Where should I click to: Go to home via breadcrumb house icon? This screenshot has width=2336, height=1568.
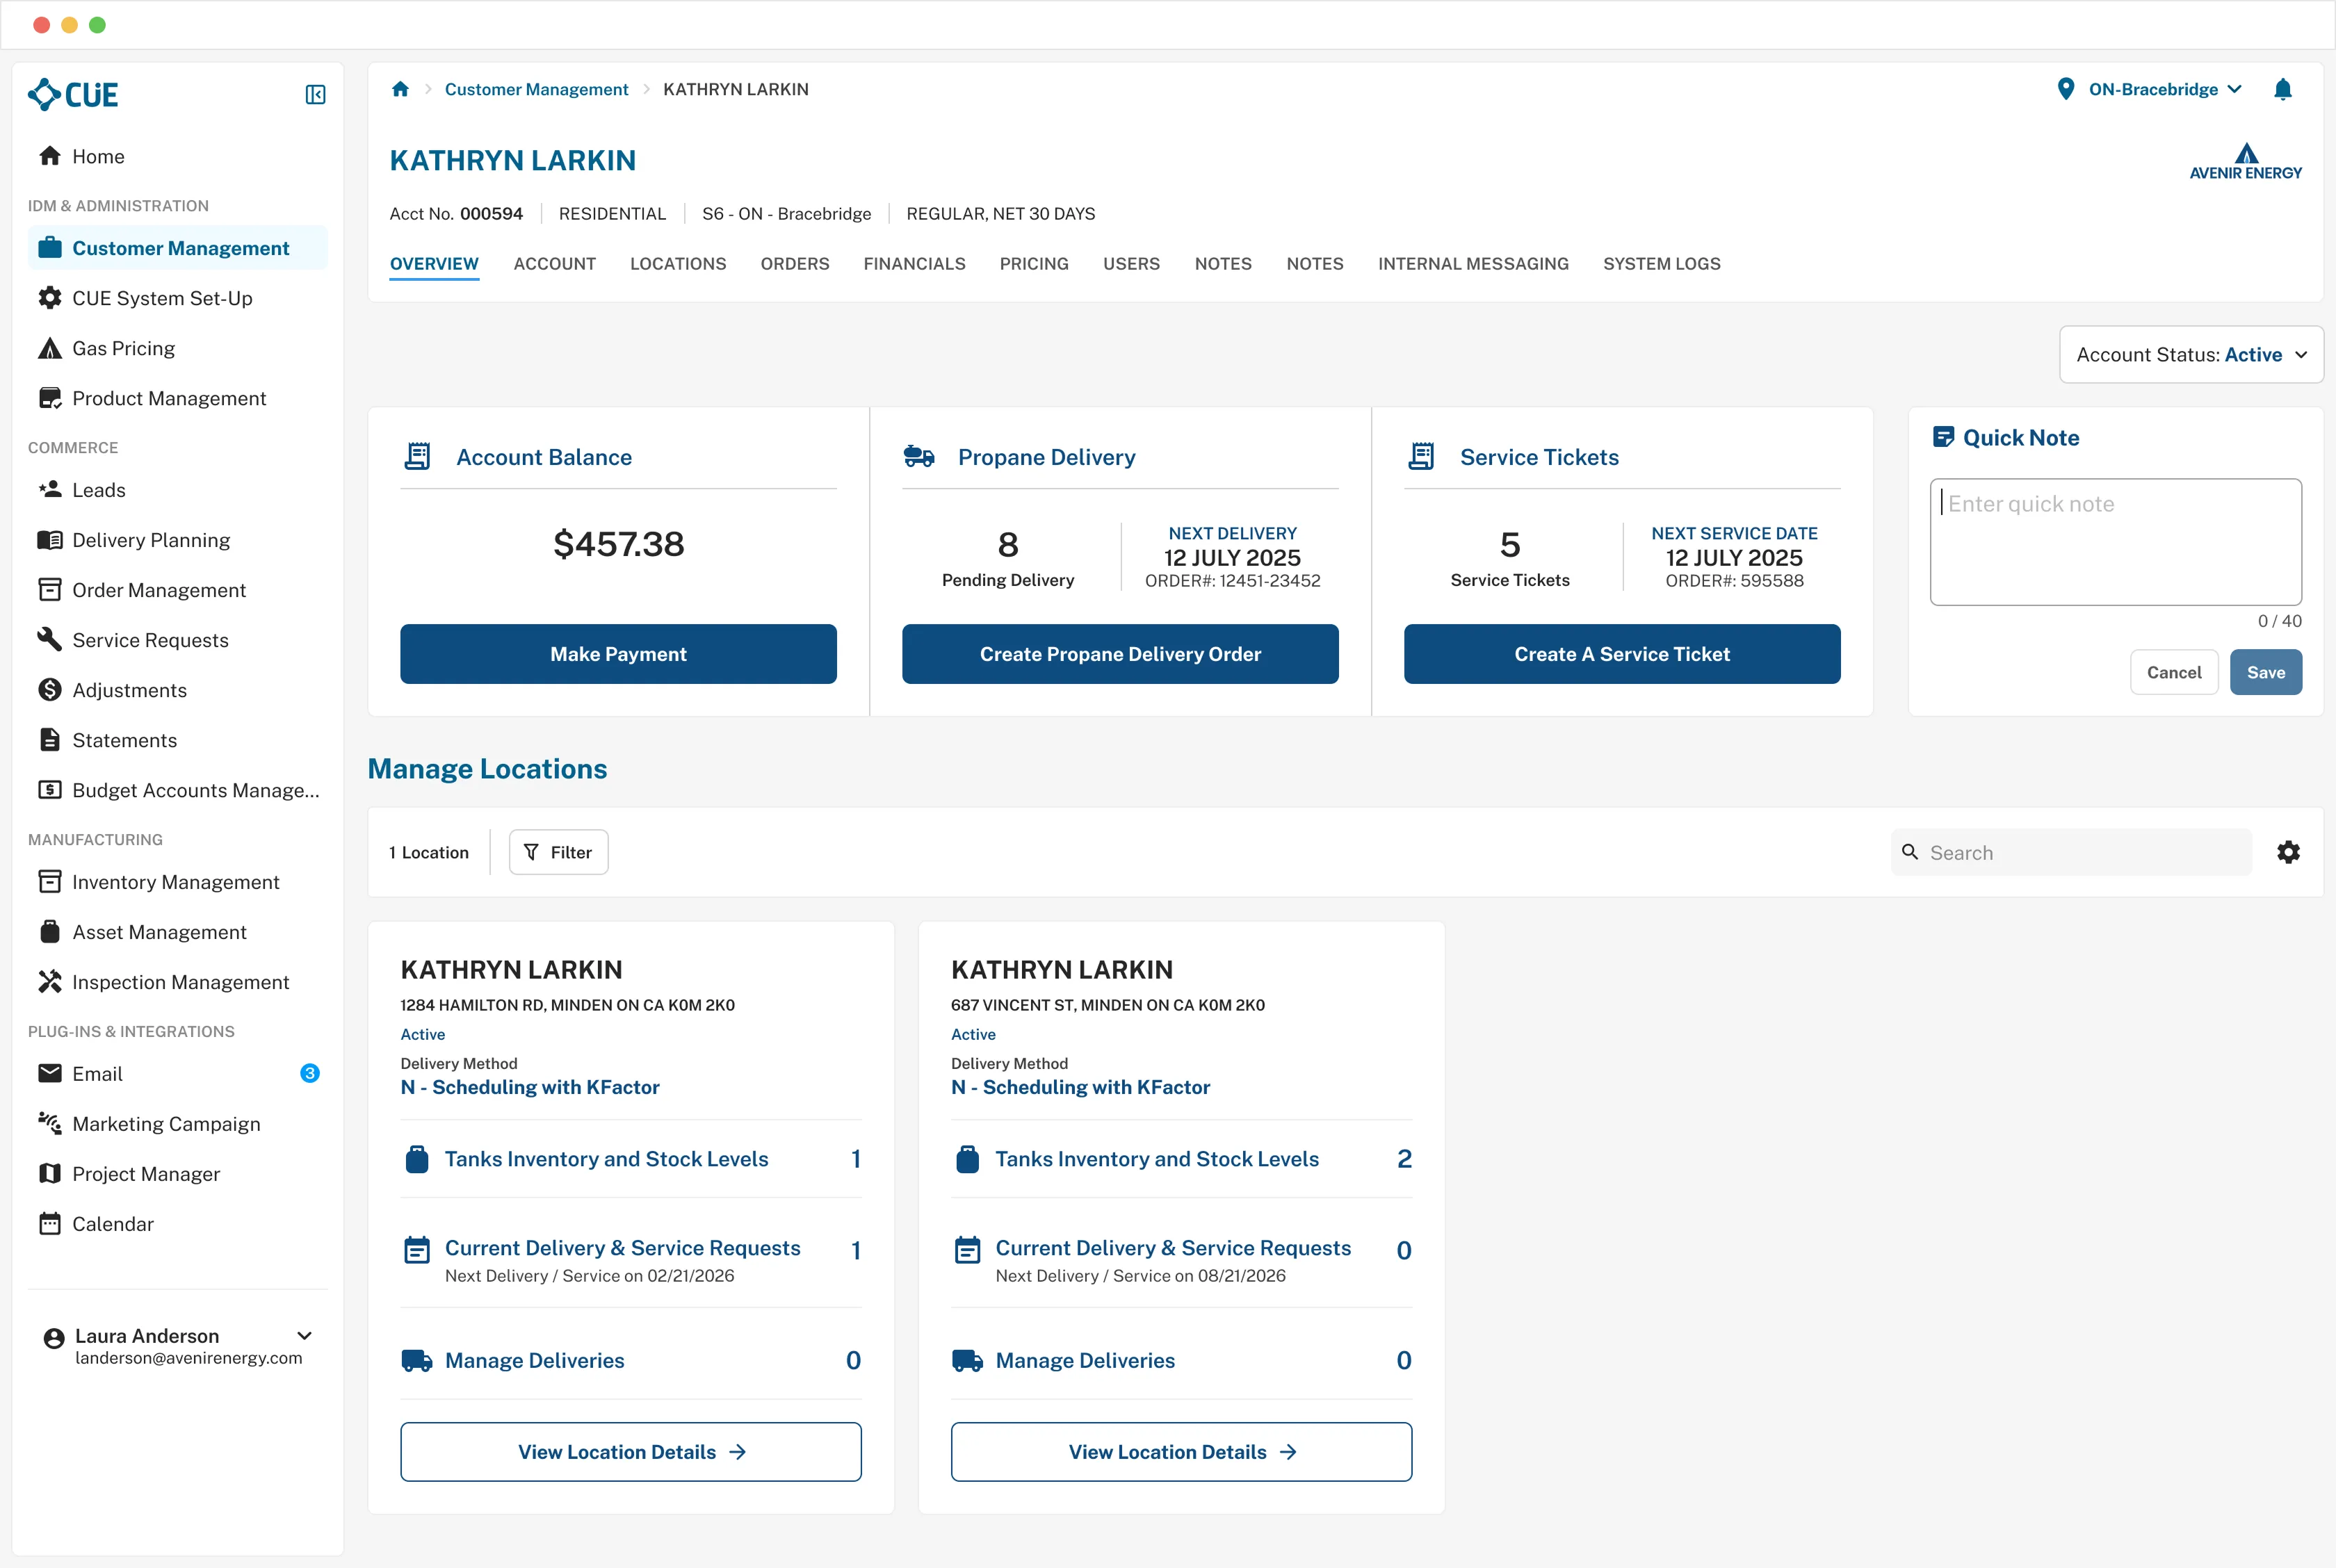[x=400, y=89]
